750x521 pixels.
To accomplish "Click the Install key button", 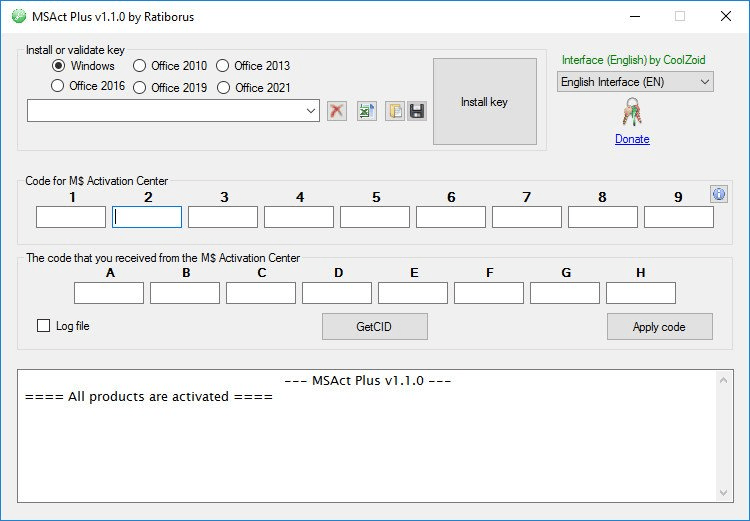I will 485,101.
